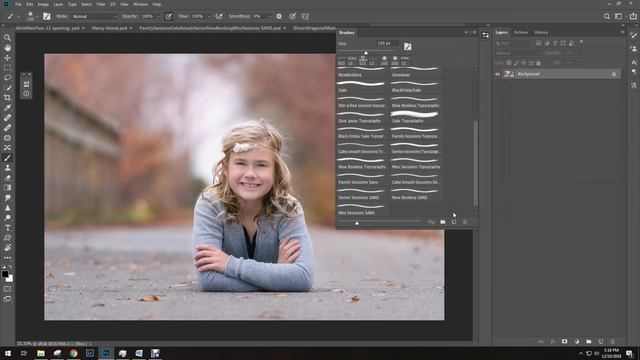Open the File menu

point(18,4)
